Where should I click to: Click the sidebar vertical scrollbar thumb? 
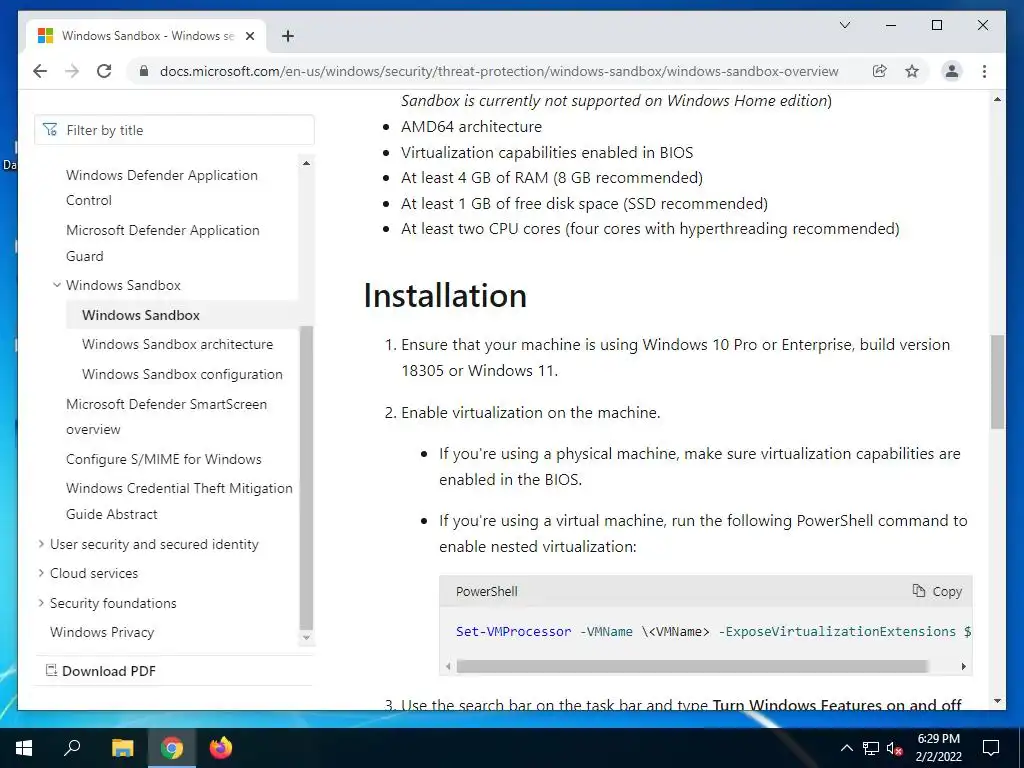pos(306,477)
